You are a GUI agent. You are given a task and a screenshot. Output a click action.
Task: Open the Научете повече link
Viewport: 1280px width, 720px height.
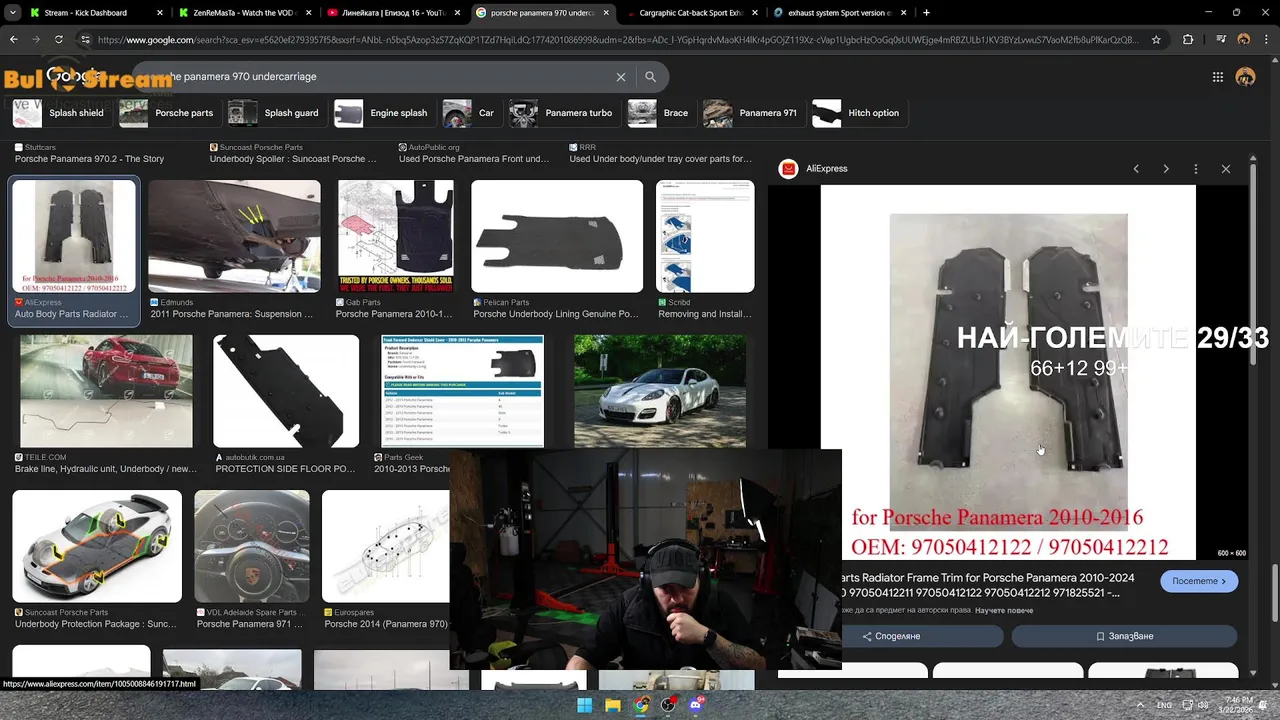point(1004,610)
